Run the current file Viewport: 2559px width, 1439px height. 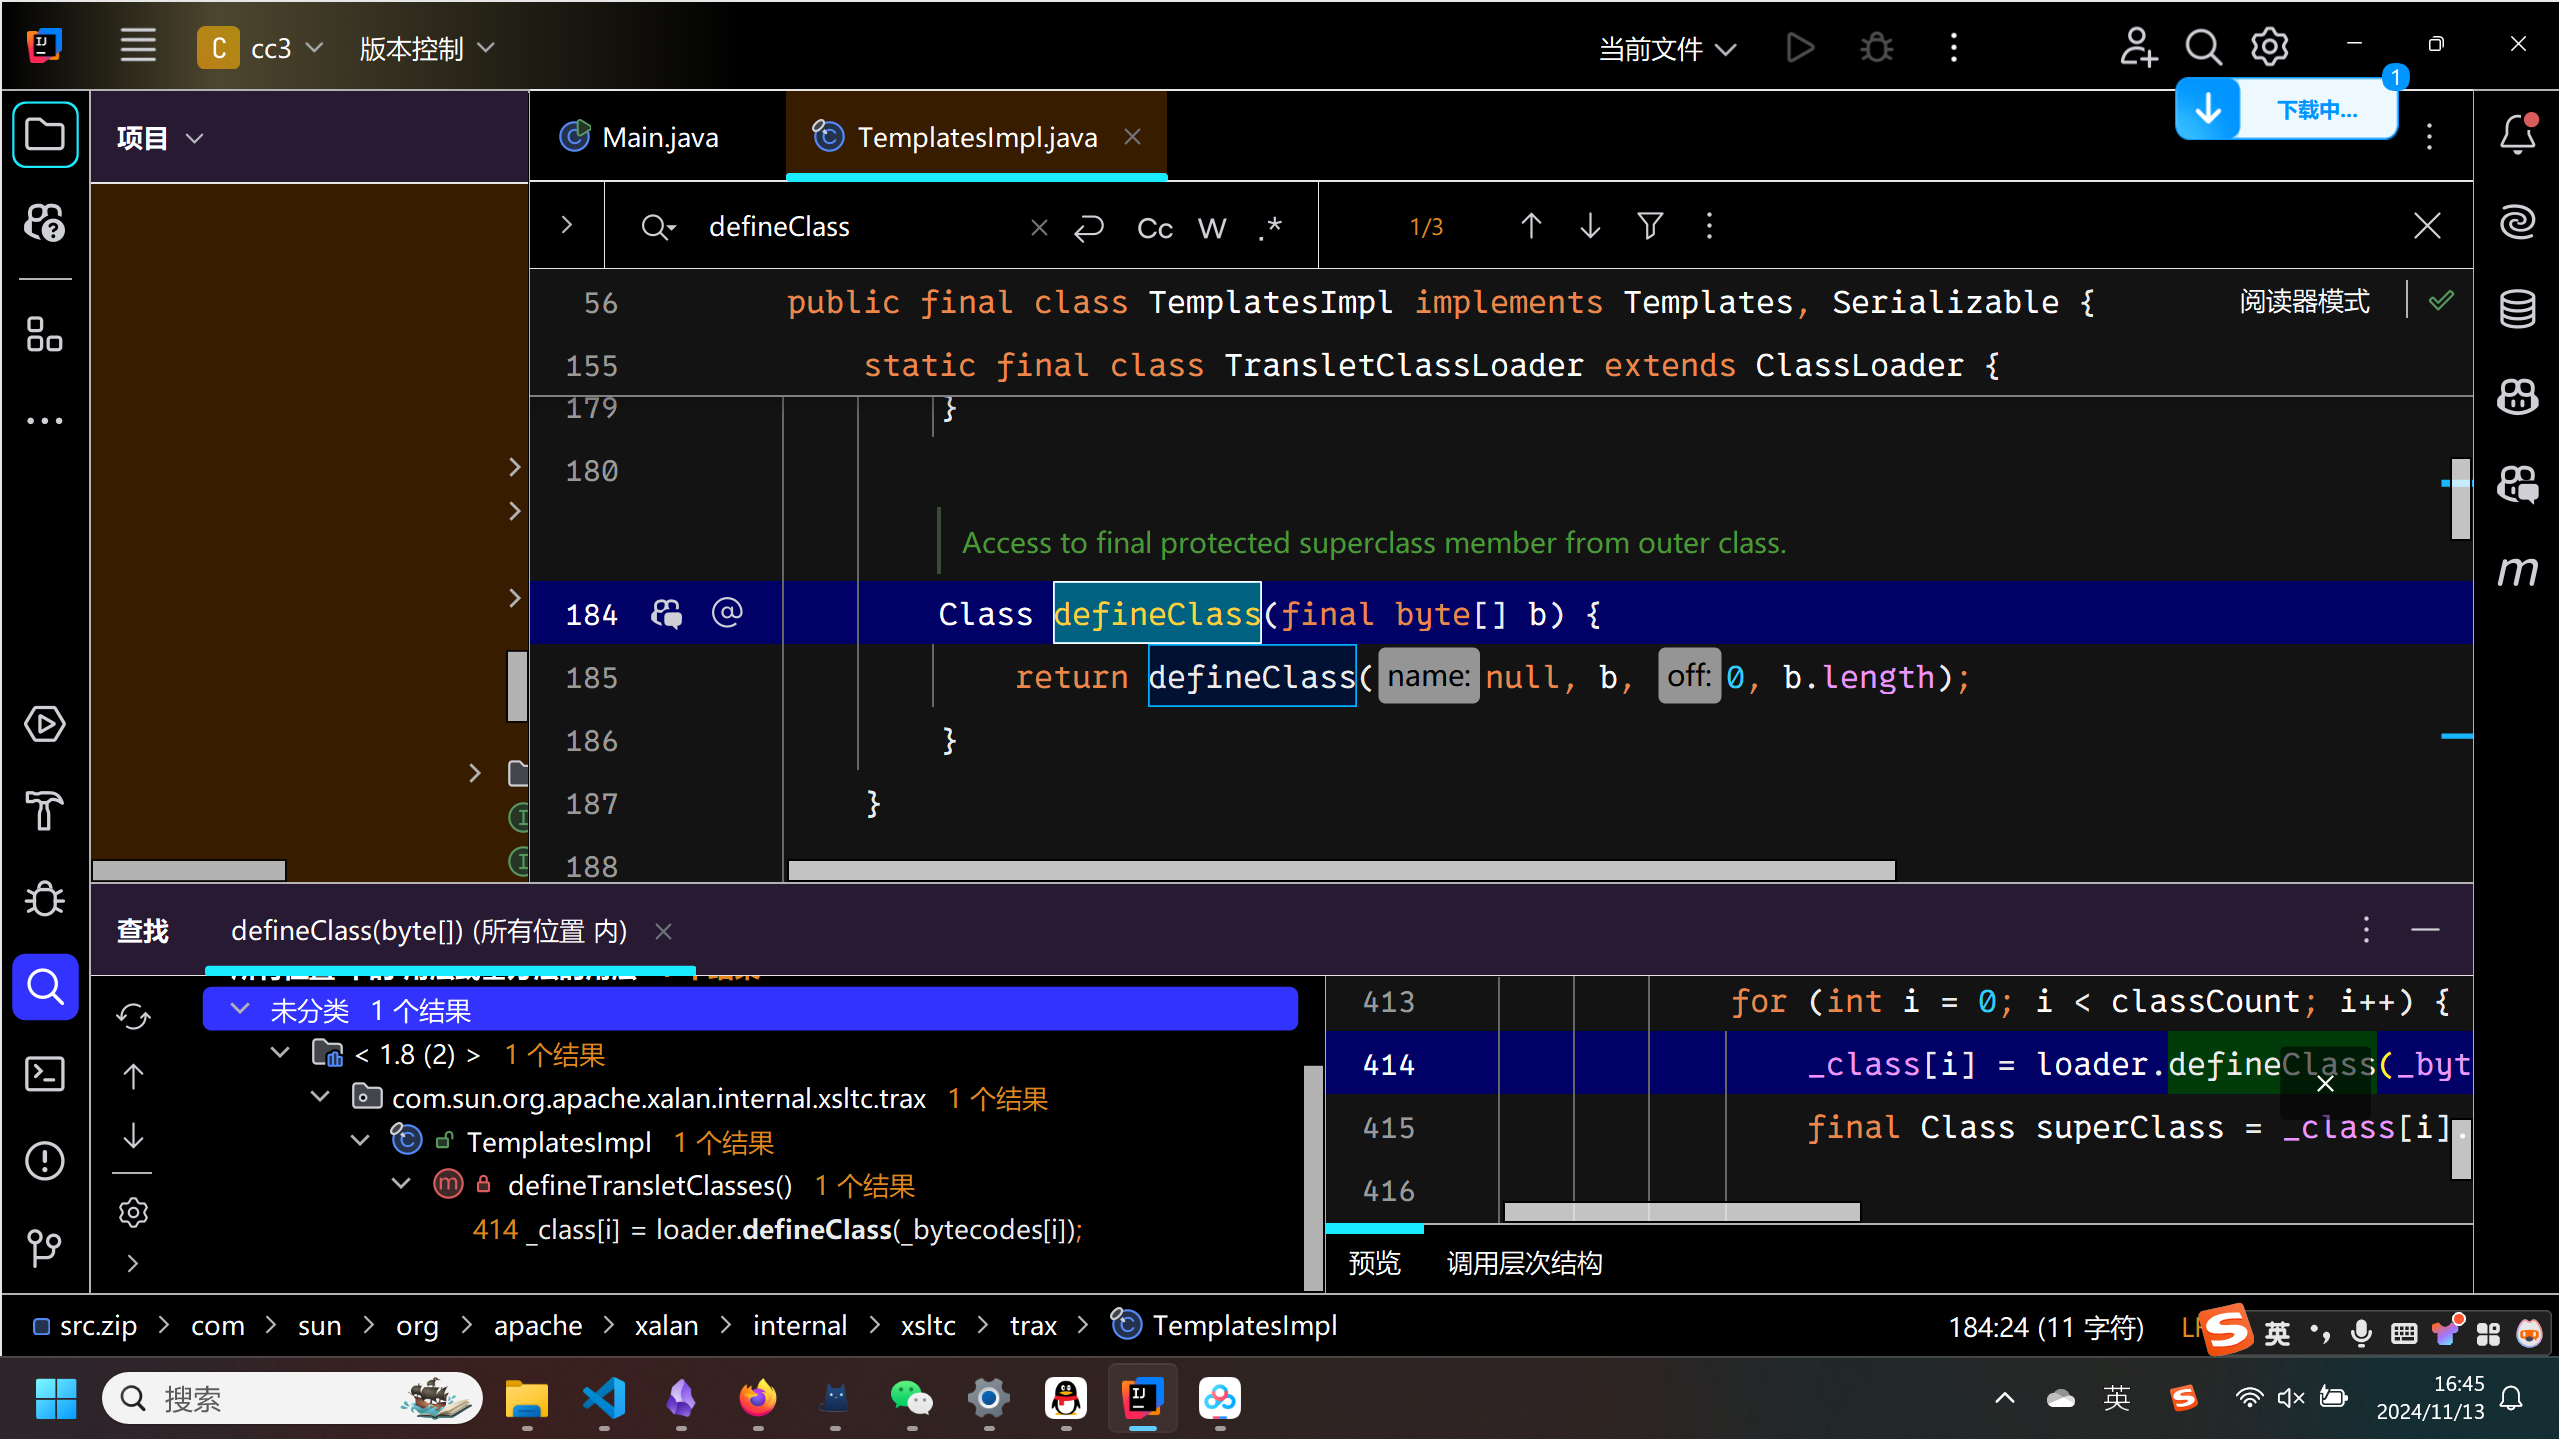click(1800, 47)
